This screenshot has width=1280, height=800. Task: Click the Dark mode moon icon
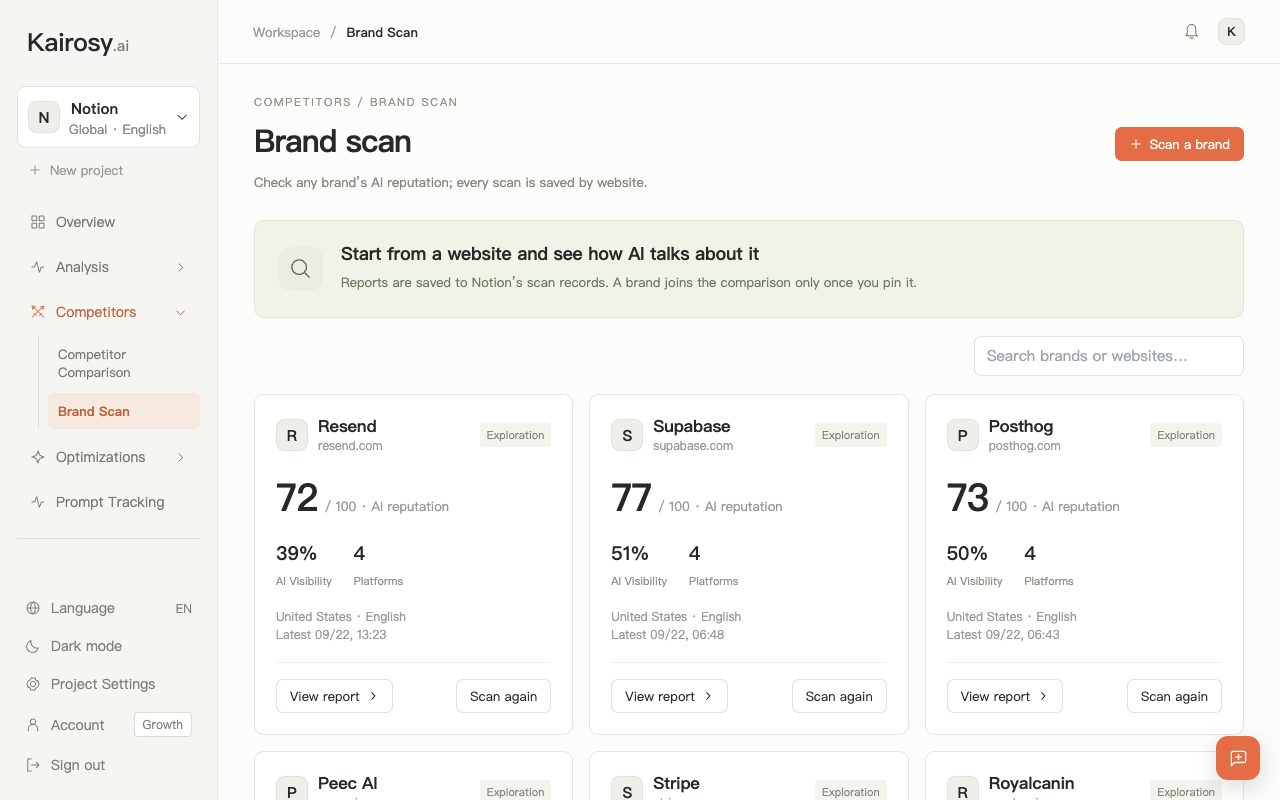point(33,646)
